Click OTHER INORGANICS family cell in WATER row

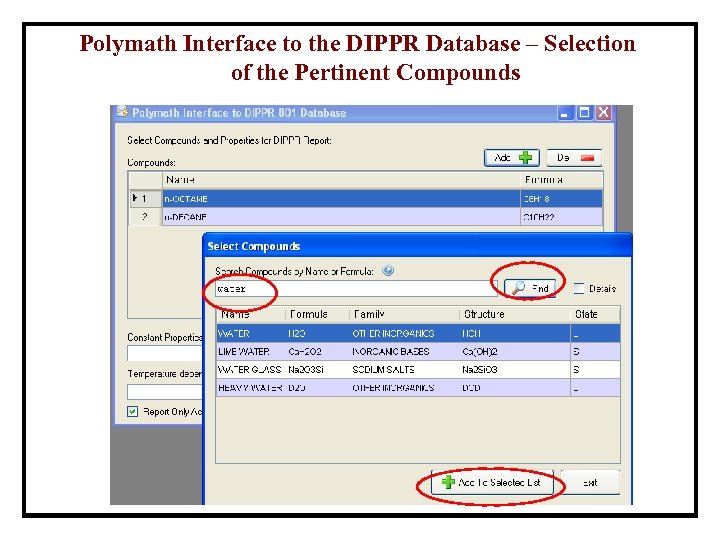(404, 333)
